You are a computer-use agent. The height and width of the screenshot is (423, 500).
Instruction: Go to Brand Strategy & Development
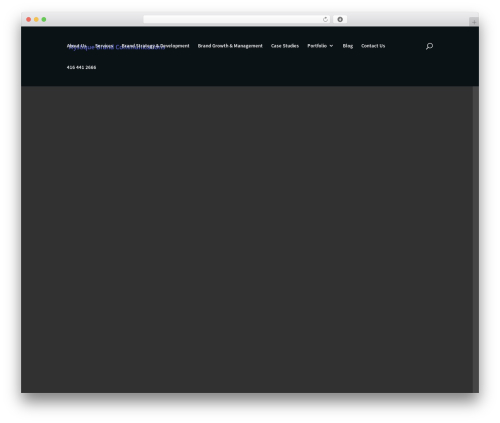[156, 46]
